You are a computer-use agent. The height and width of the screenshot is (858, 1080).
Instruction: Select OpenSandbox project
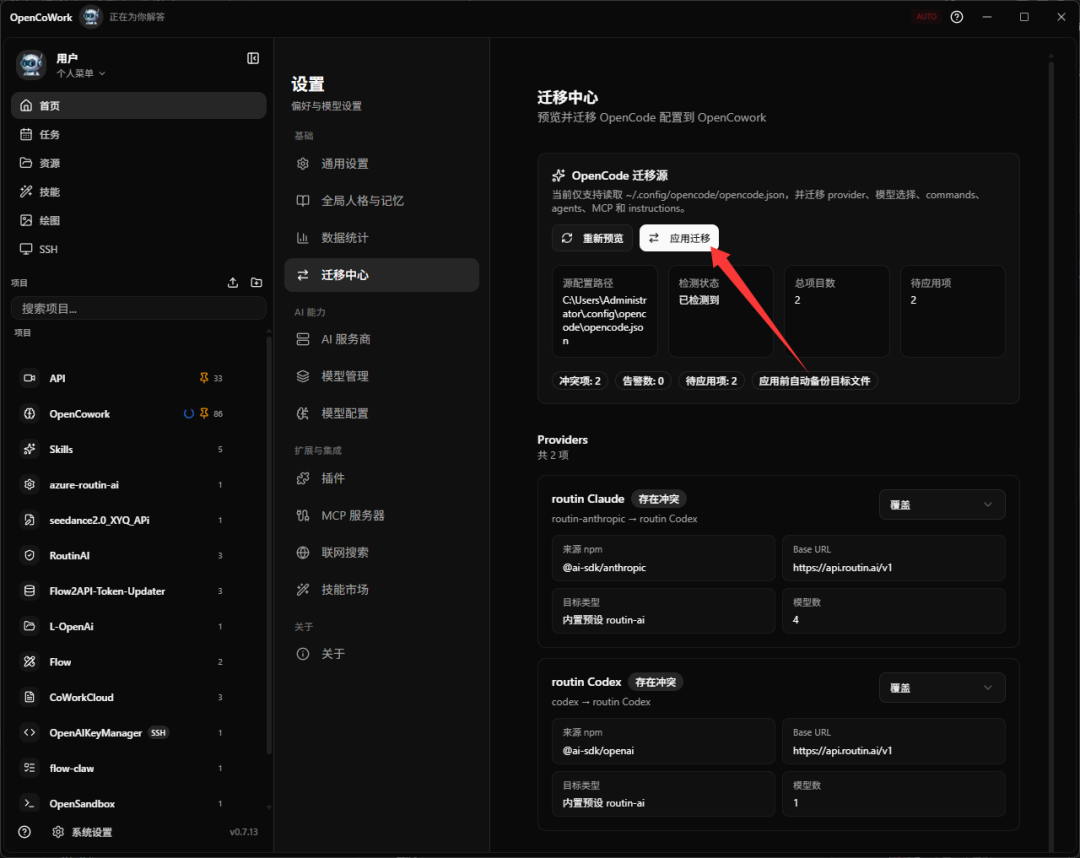[138, 804]
